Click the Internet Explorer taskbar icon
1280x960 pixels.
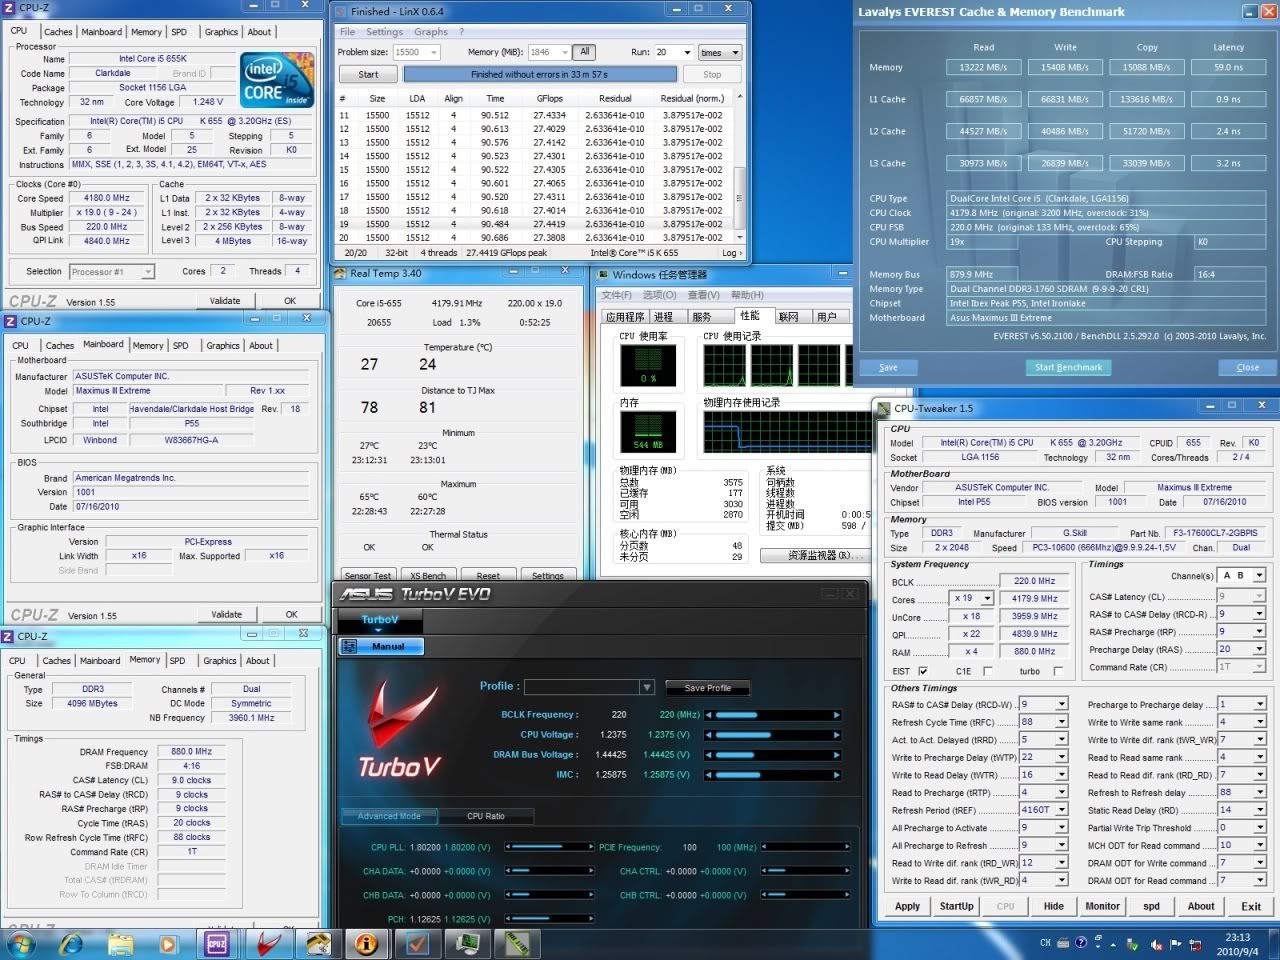click(71, 943)
